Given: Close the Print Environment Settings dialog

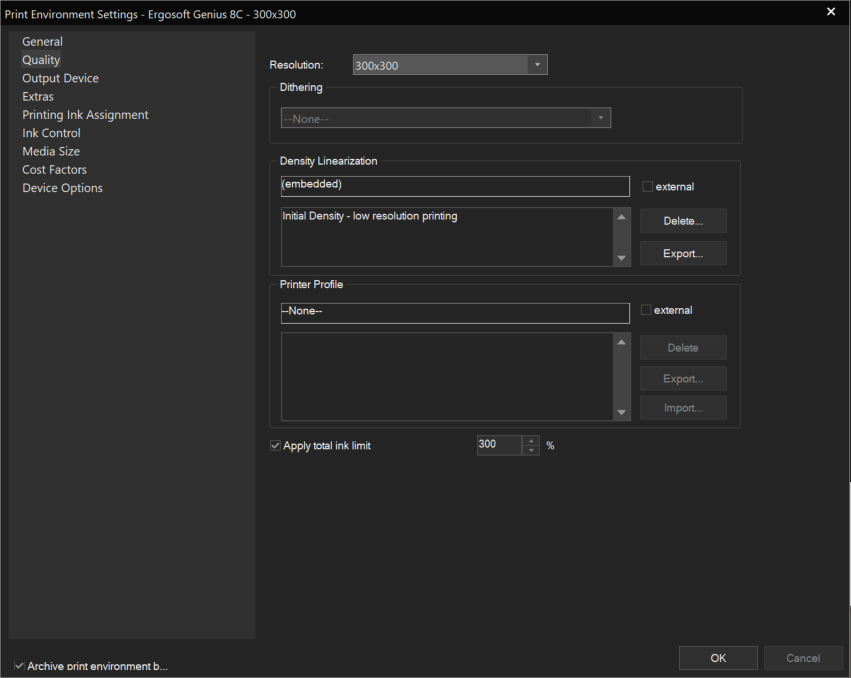Looking at the screenshot, I should coord(831,11).
